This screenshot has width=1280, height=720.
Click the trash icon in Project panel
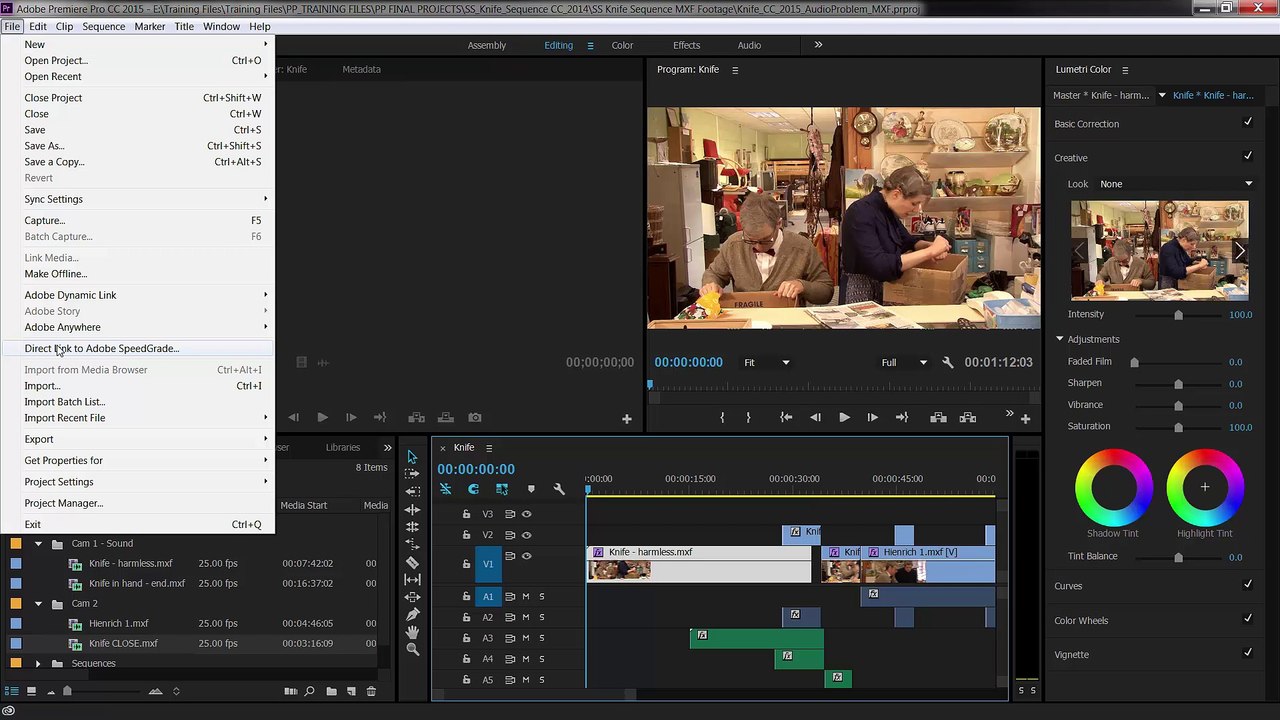(371, 691)
